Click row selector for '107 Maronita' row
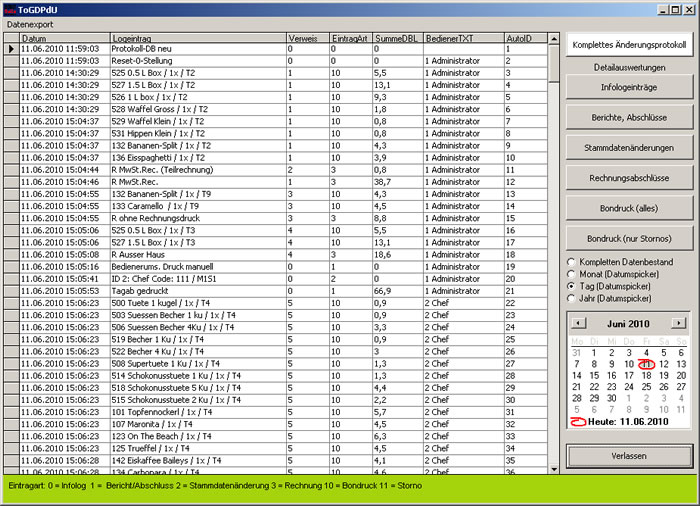 (11, 424)
